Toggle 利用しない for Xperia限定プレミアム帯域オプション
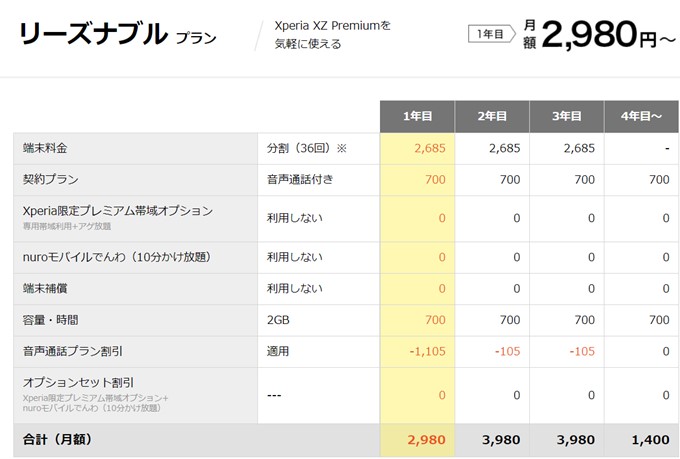 click(x=295, y=218)
